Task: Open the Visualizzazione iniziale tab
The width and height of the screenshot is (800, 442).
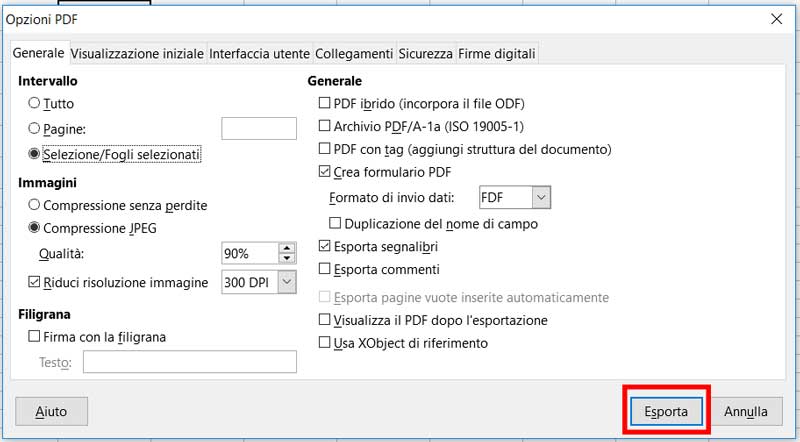Action: click(x=137, y=54)
